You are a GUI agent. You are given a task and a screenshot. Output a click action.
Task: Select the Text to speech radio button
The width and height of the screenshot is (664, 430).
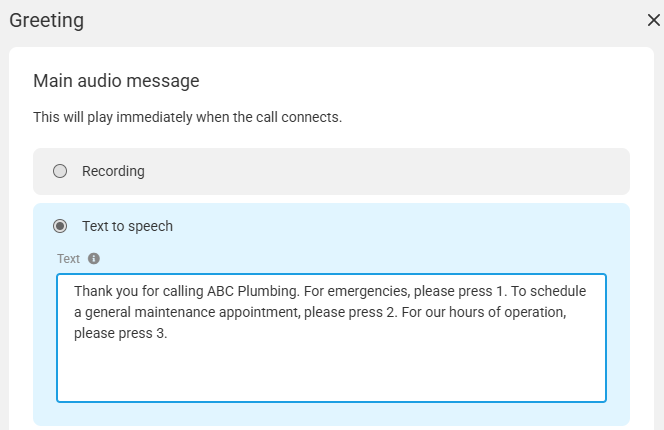click(x=60, y=226)
